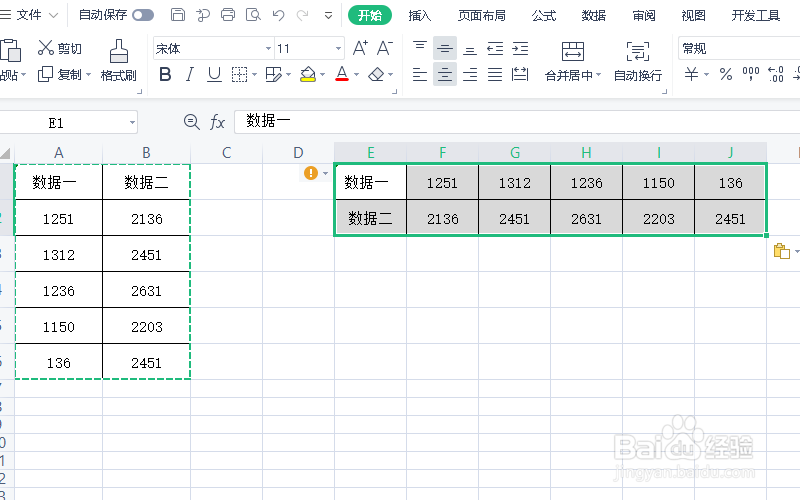Toggle the 自动保存 autosave switch
The width and height of the screenshot is (800, 500).
tap(143, 15)
